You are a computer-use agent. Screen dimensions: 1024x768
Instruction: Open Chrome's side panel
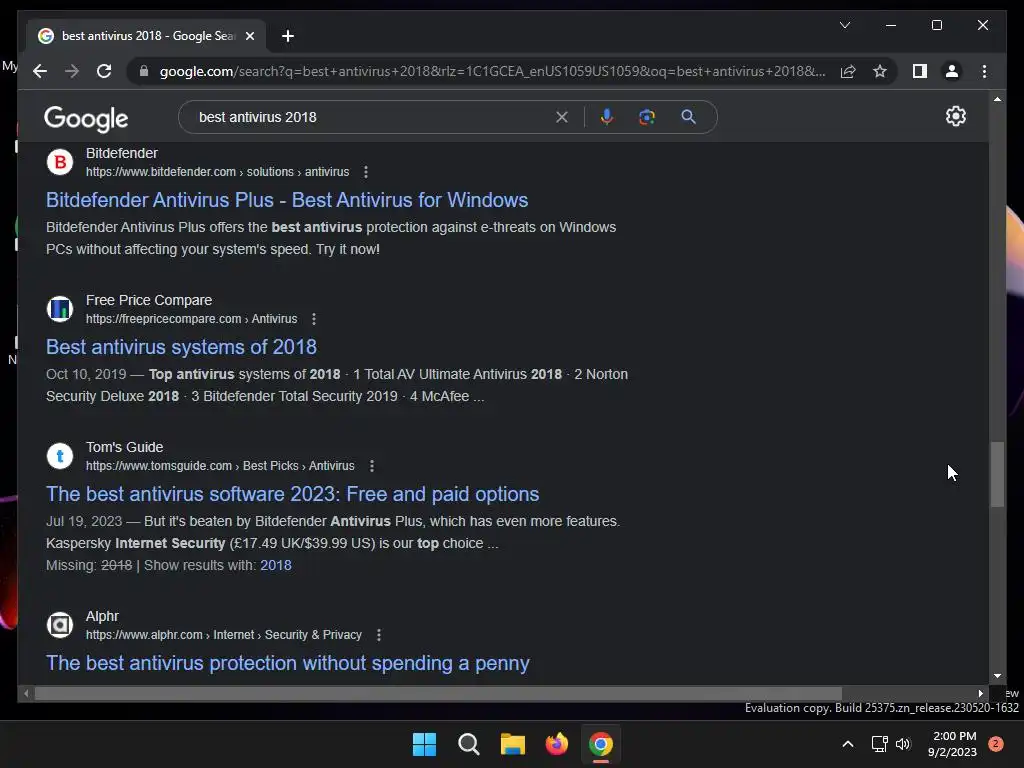coord(920,71)
